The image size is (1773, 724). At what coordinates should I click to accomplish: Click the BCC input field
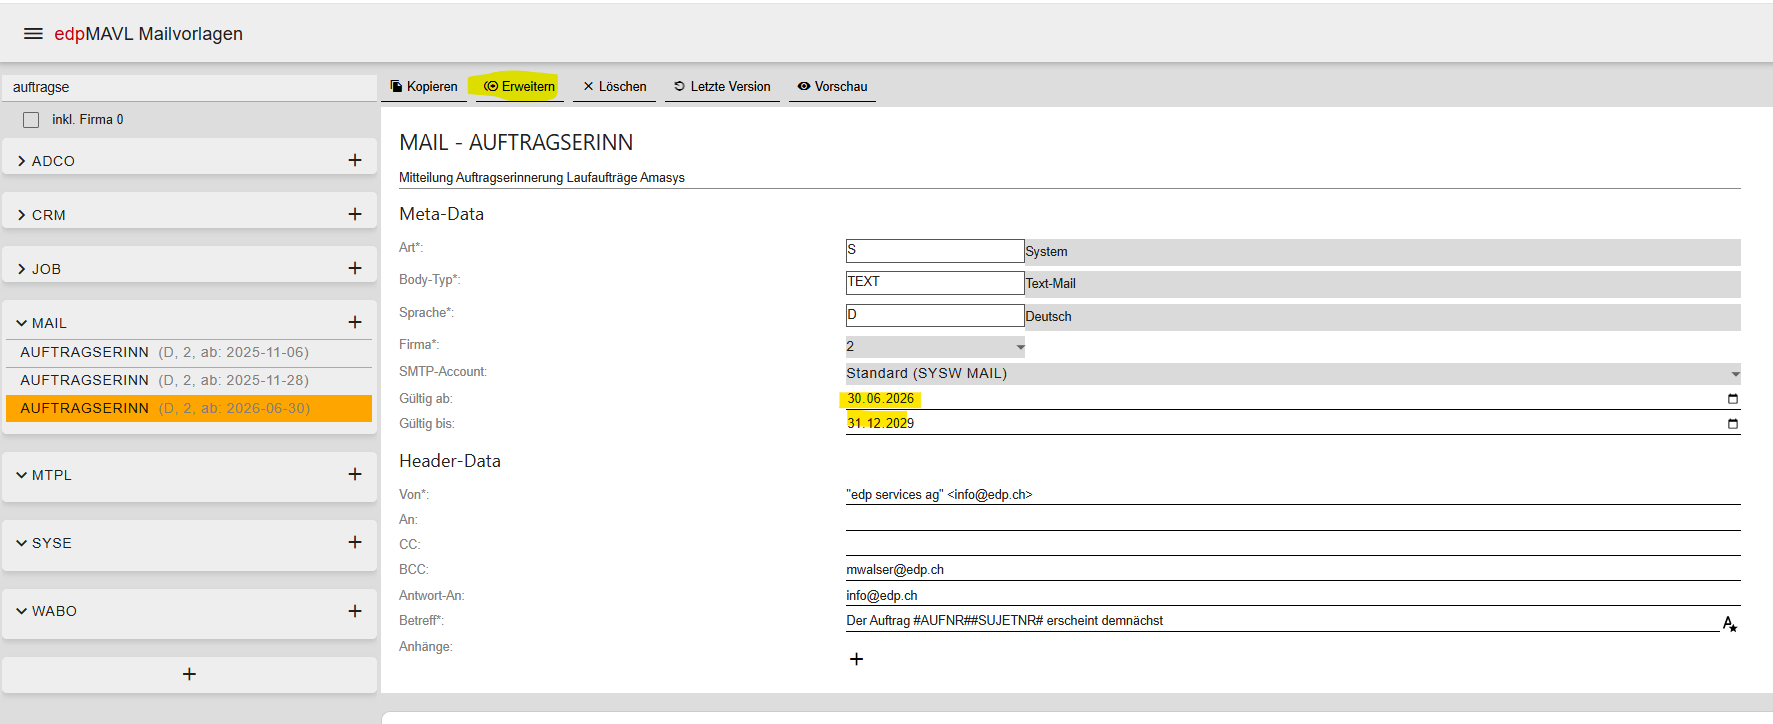click(1293, 569)
